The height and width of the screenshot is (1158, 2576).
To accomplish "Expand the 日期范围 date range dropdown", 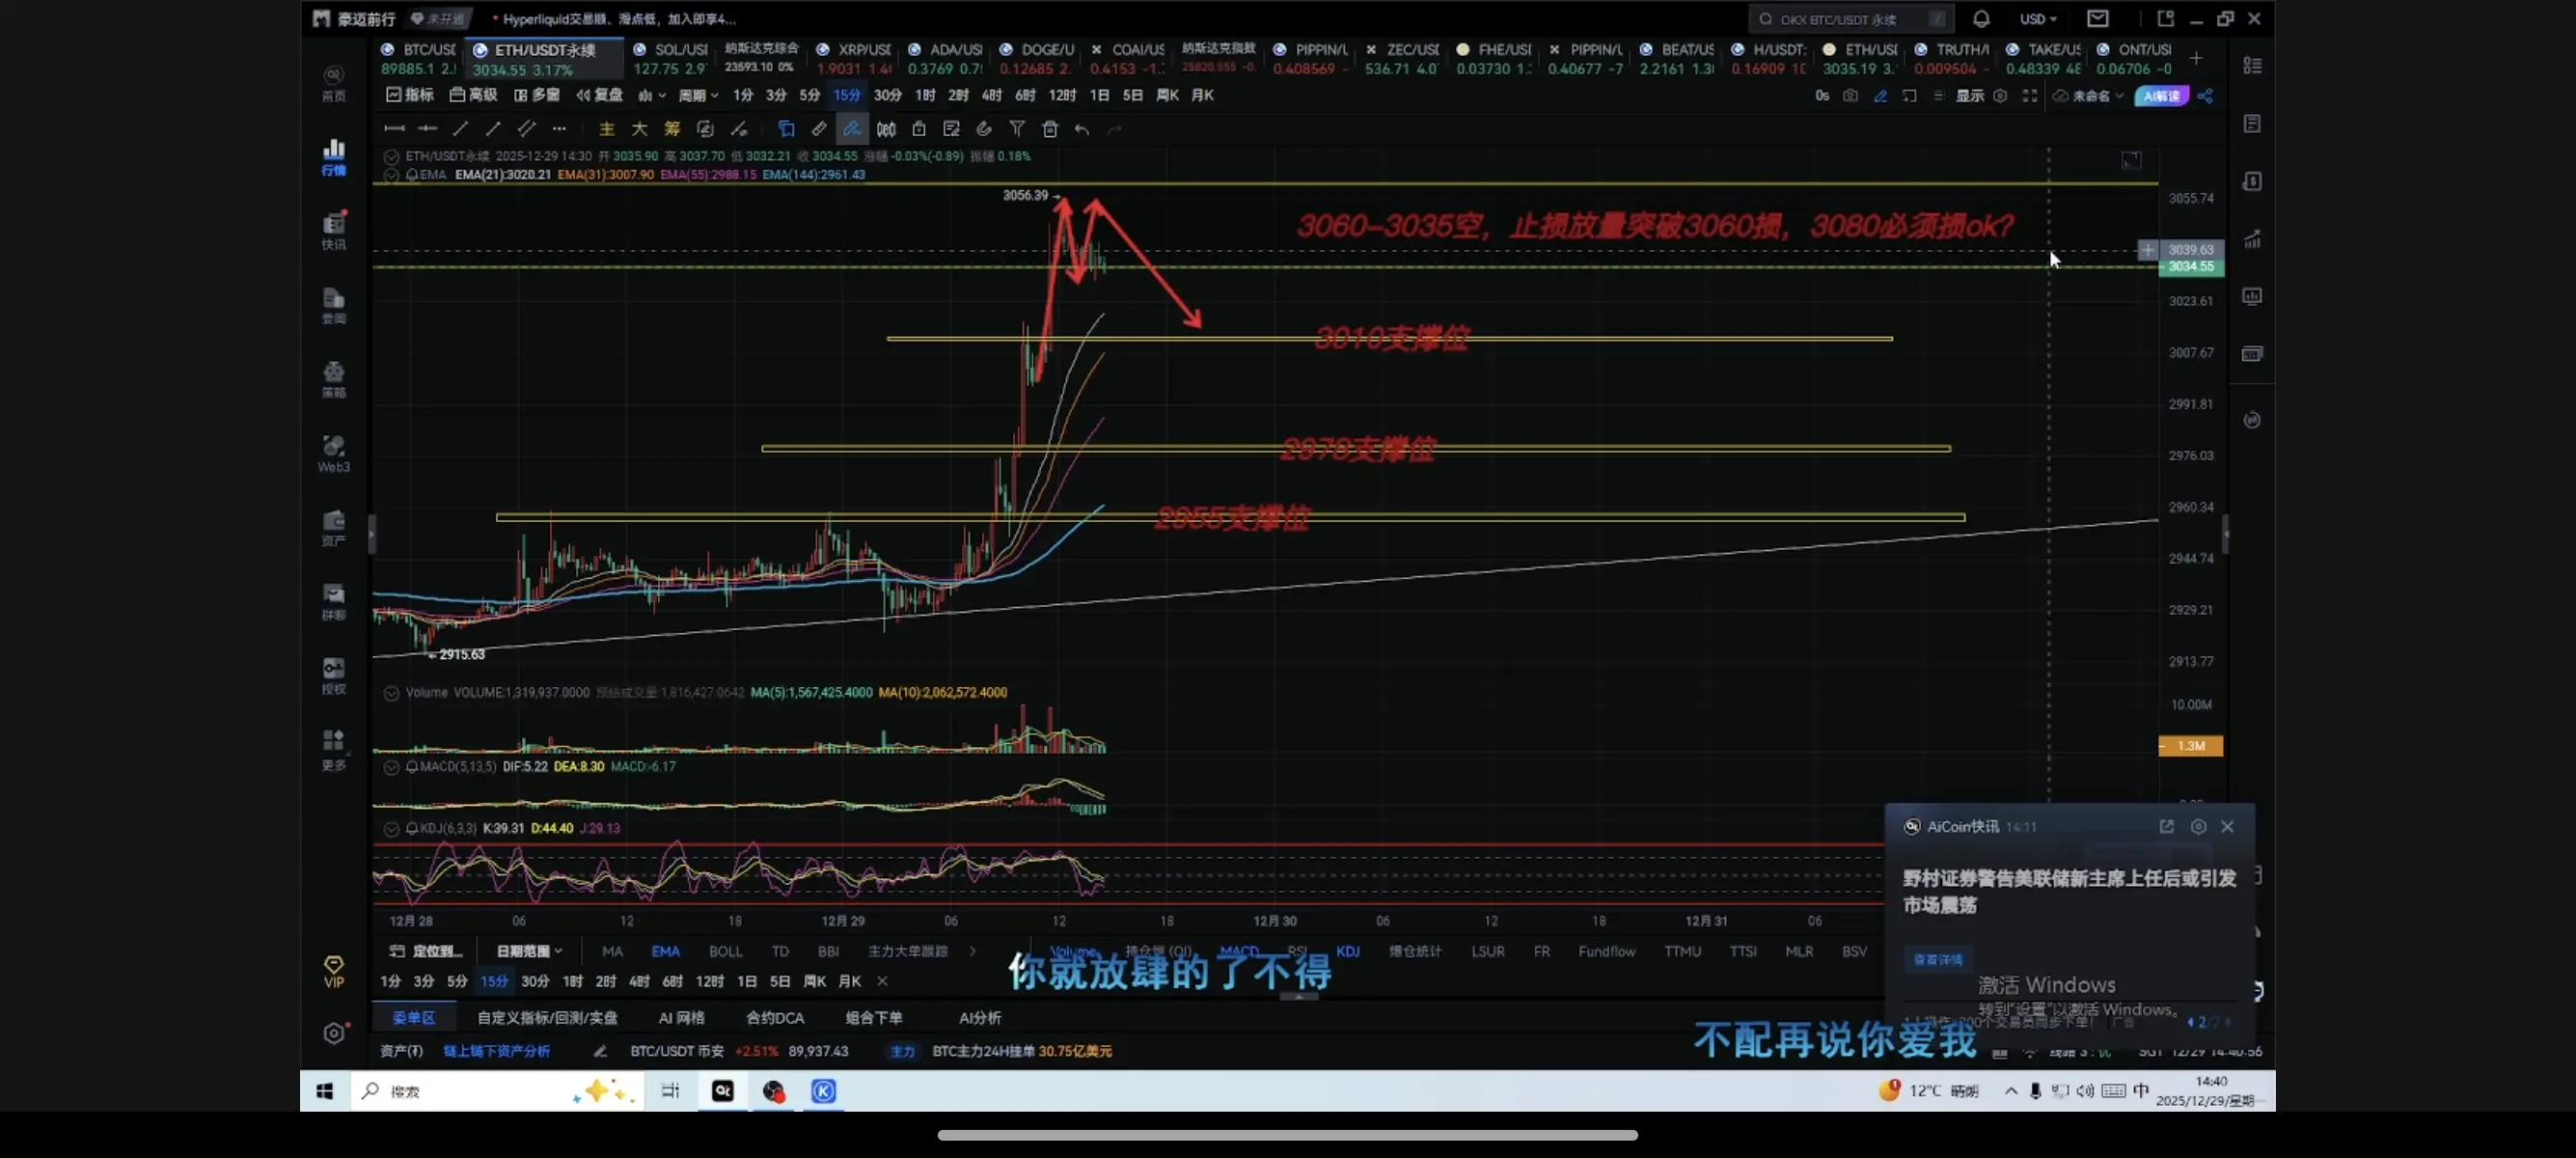I will pyautogui.click(x=528, y=952).
